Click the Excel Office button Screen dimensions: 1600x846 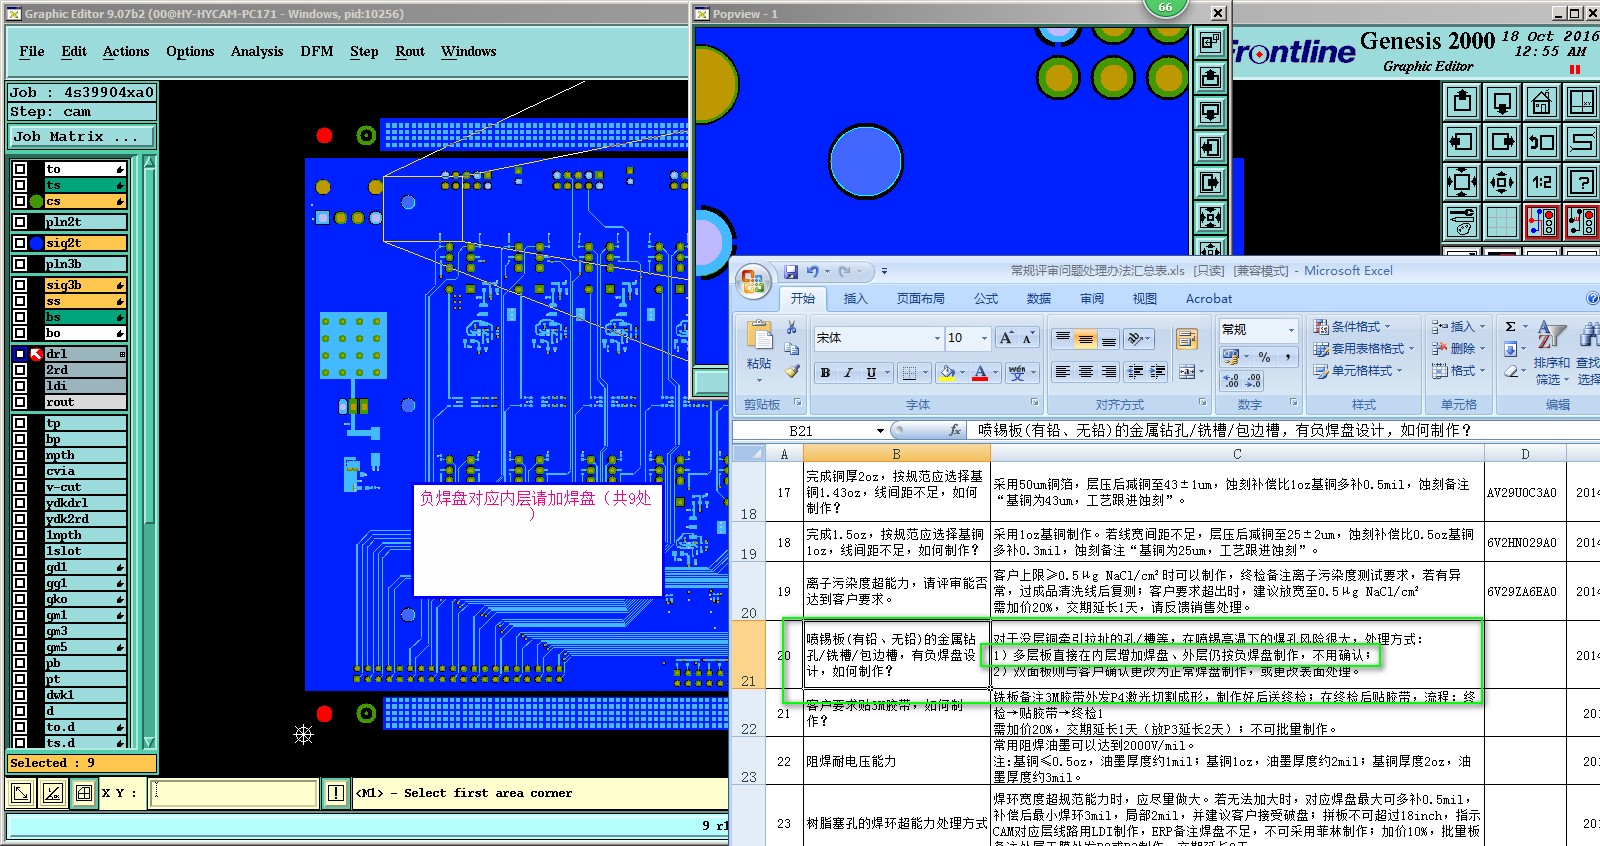pos(754,281)
